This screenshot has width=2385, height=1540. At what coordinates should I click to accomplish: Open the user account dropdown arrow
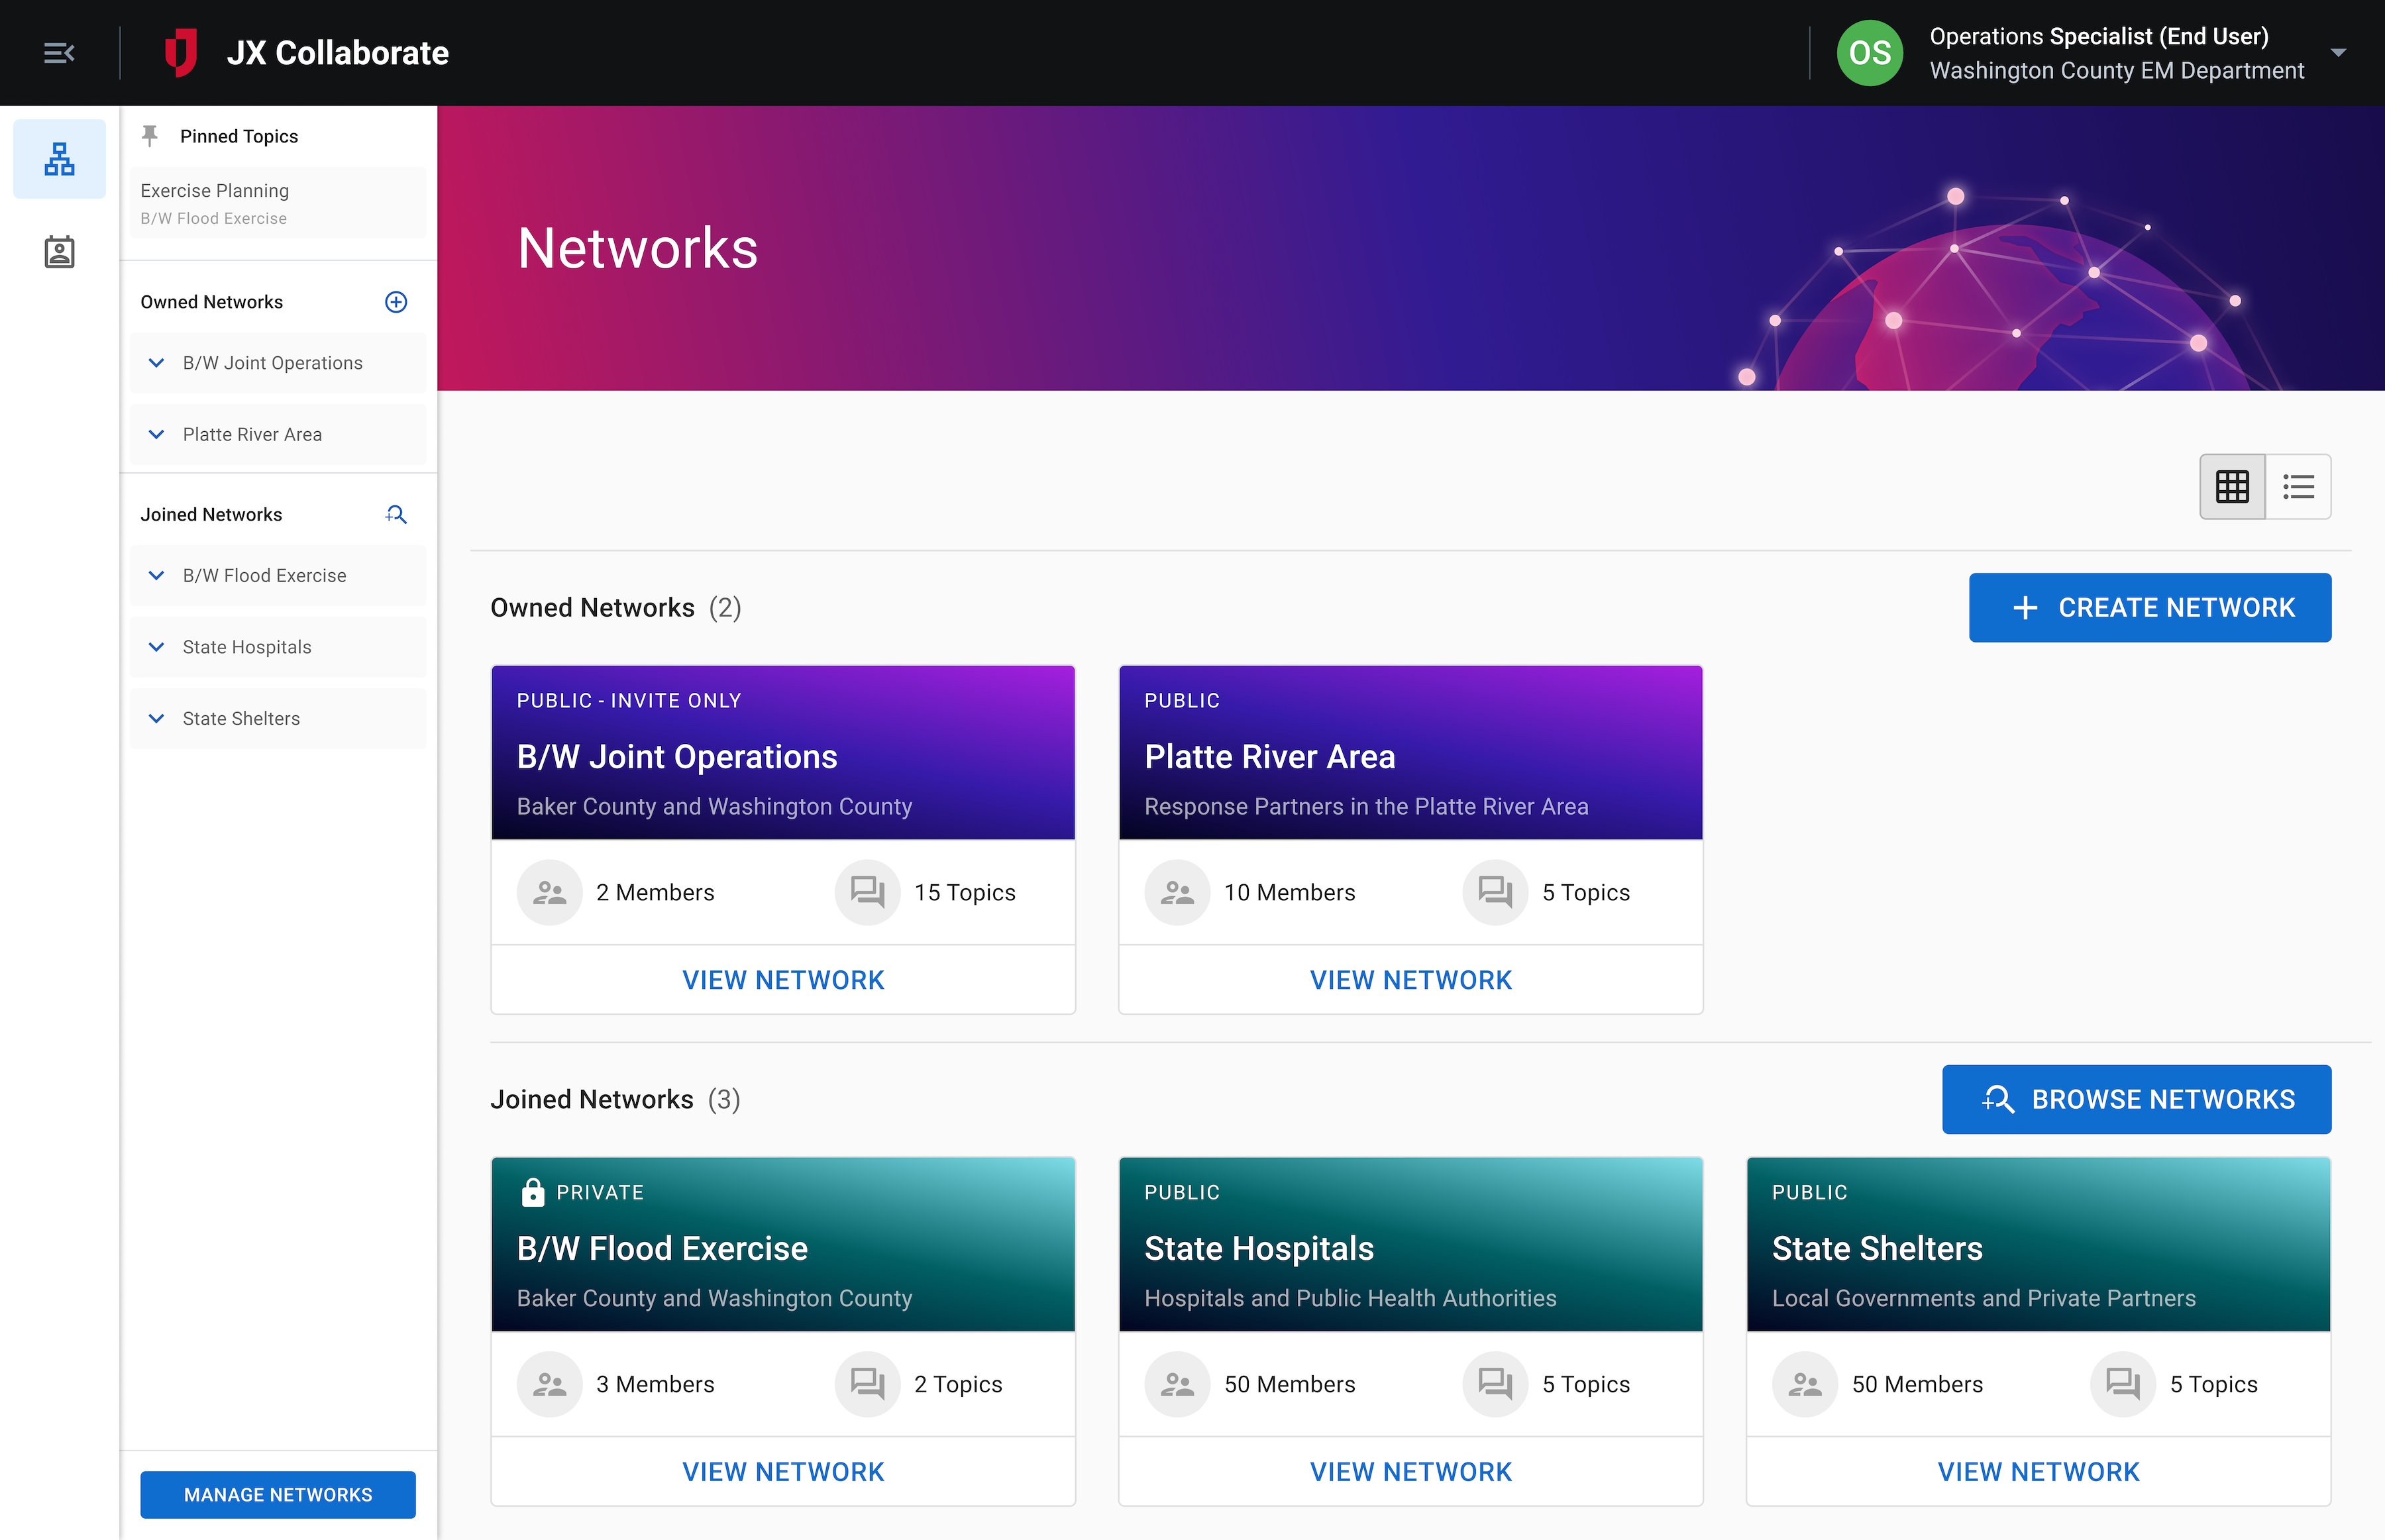[x=2338, y=53]
